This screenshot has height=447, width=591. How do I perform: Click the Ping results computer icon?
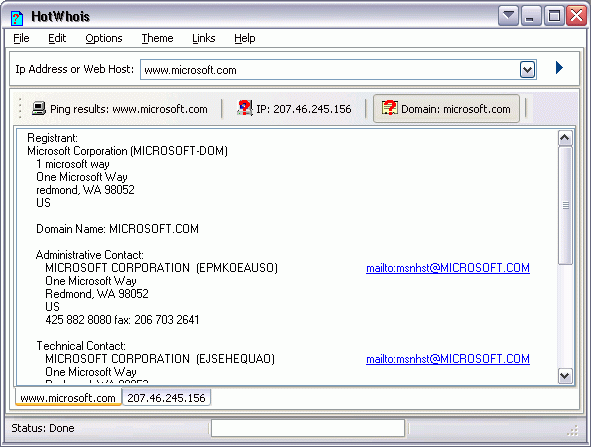click(38, 109)
